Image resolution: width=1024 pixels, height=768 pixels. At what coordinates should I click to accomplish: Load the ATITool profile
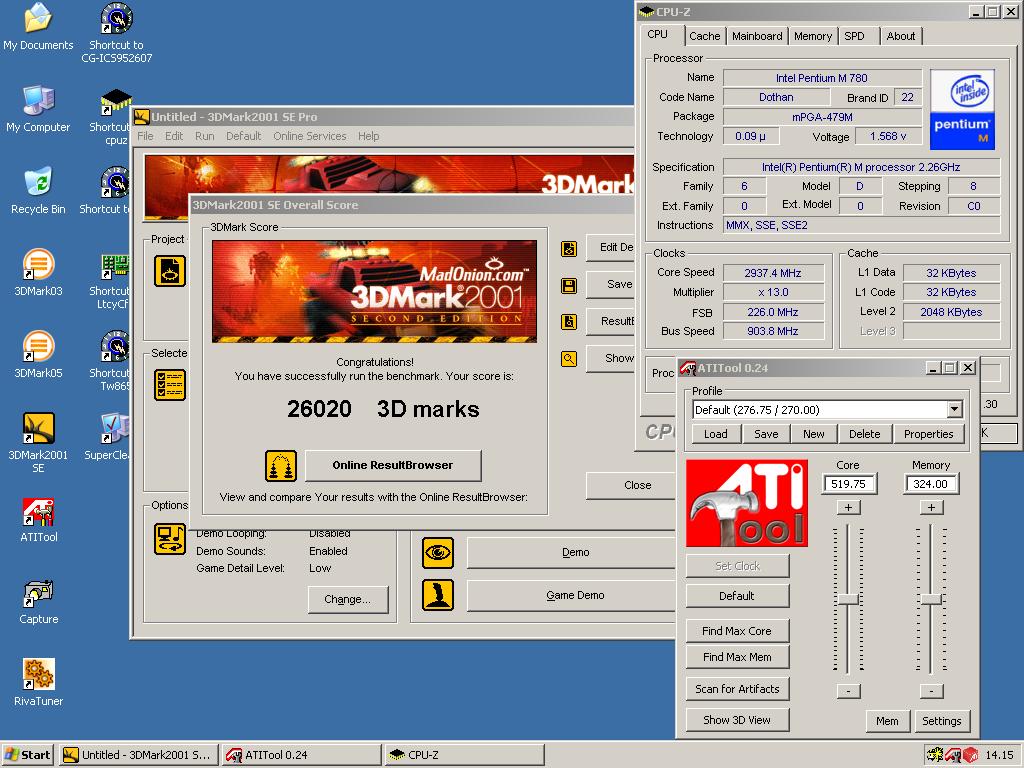tap(715, 434)
